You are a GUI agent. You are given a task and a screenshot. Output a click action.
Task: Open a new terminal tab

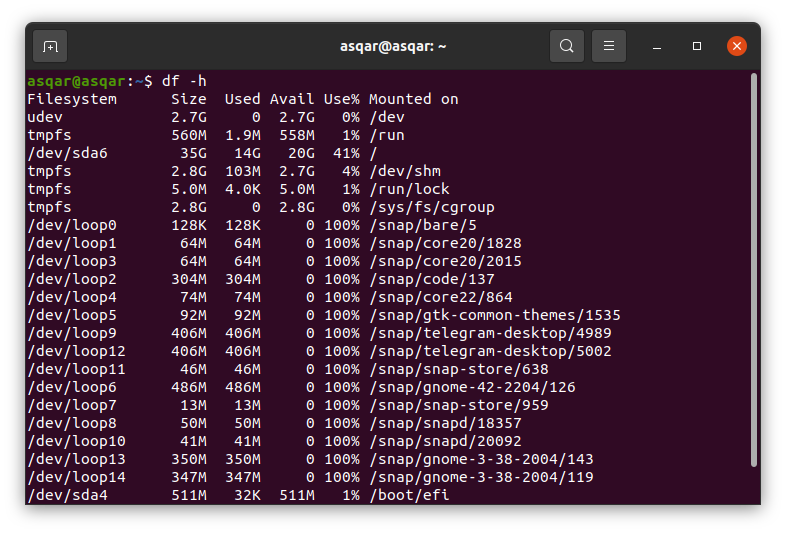[50, 47]
